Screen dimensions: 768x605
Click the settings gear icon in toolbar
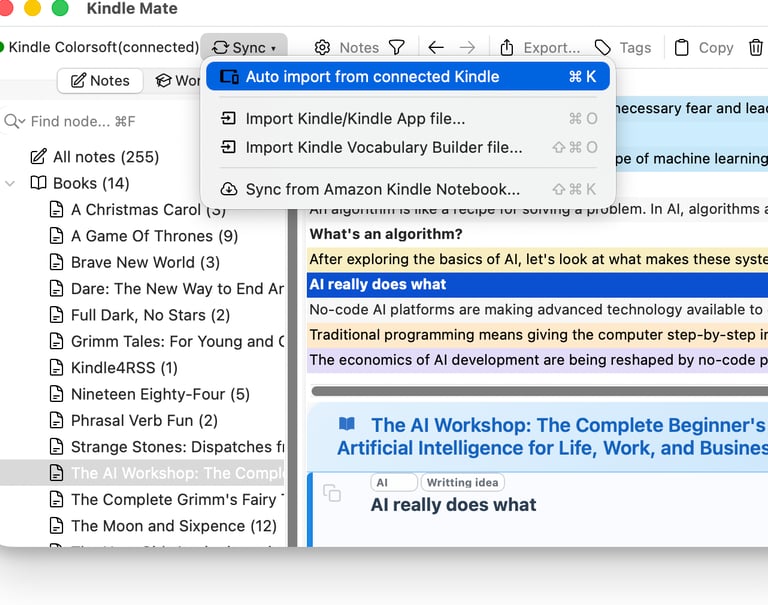(322, 48)
